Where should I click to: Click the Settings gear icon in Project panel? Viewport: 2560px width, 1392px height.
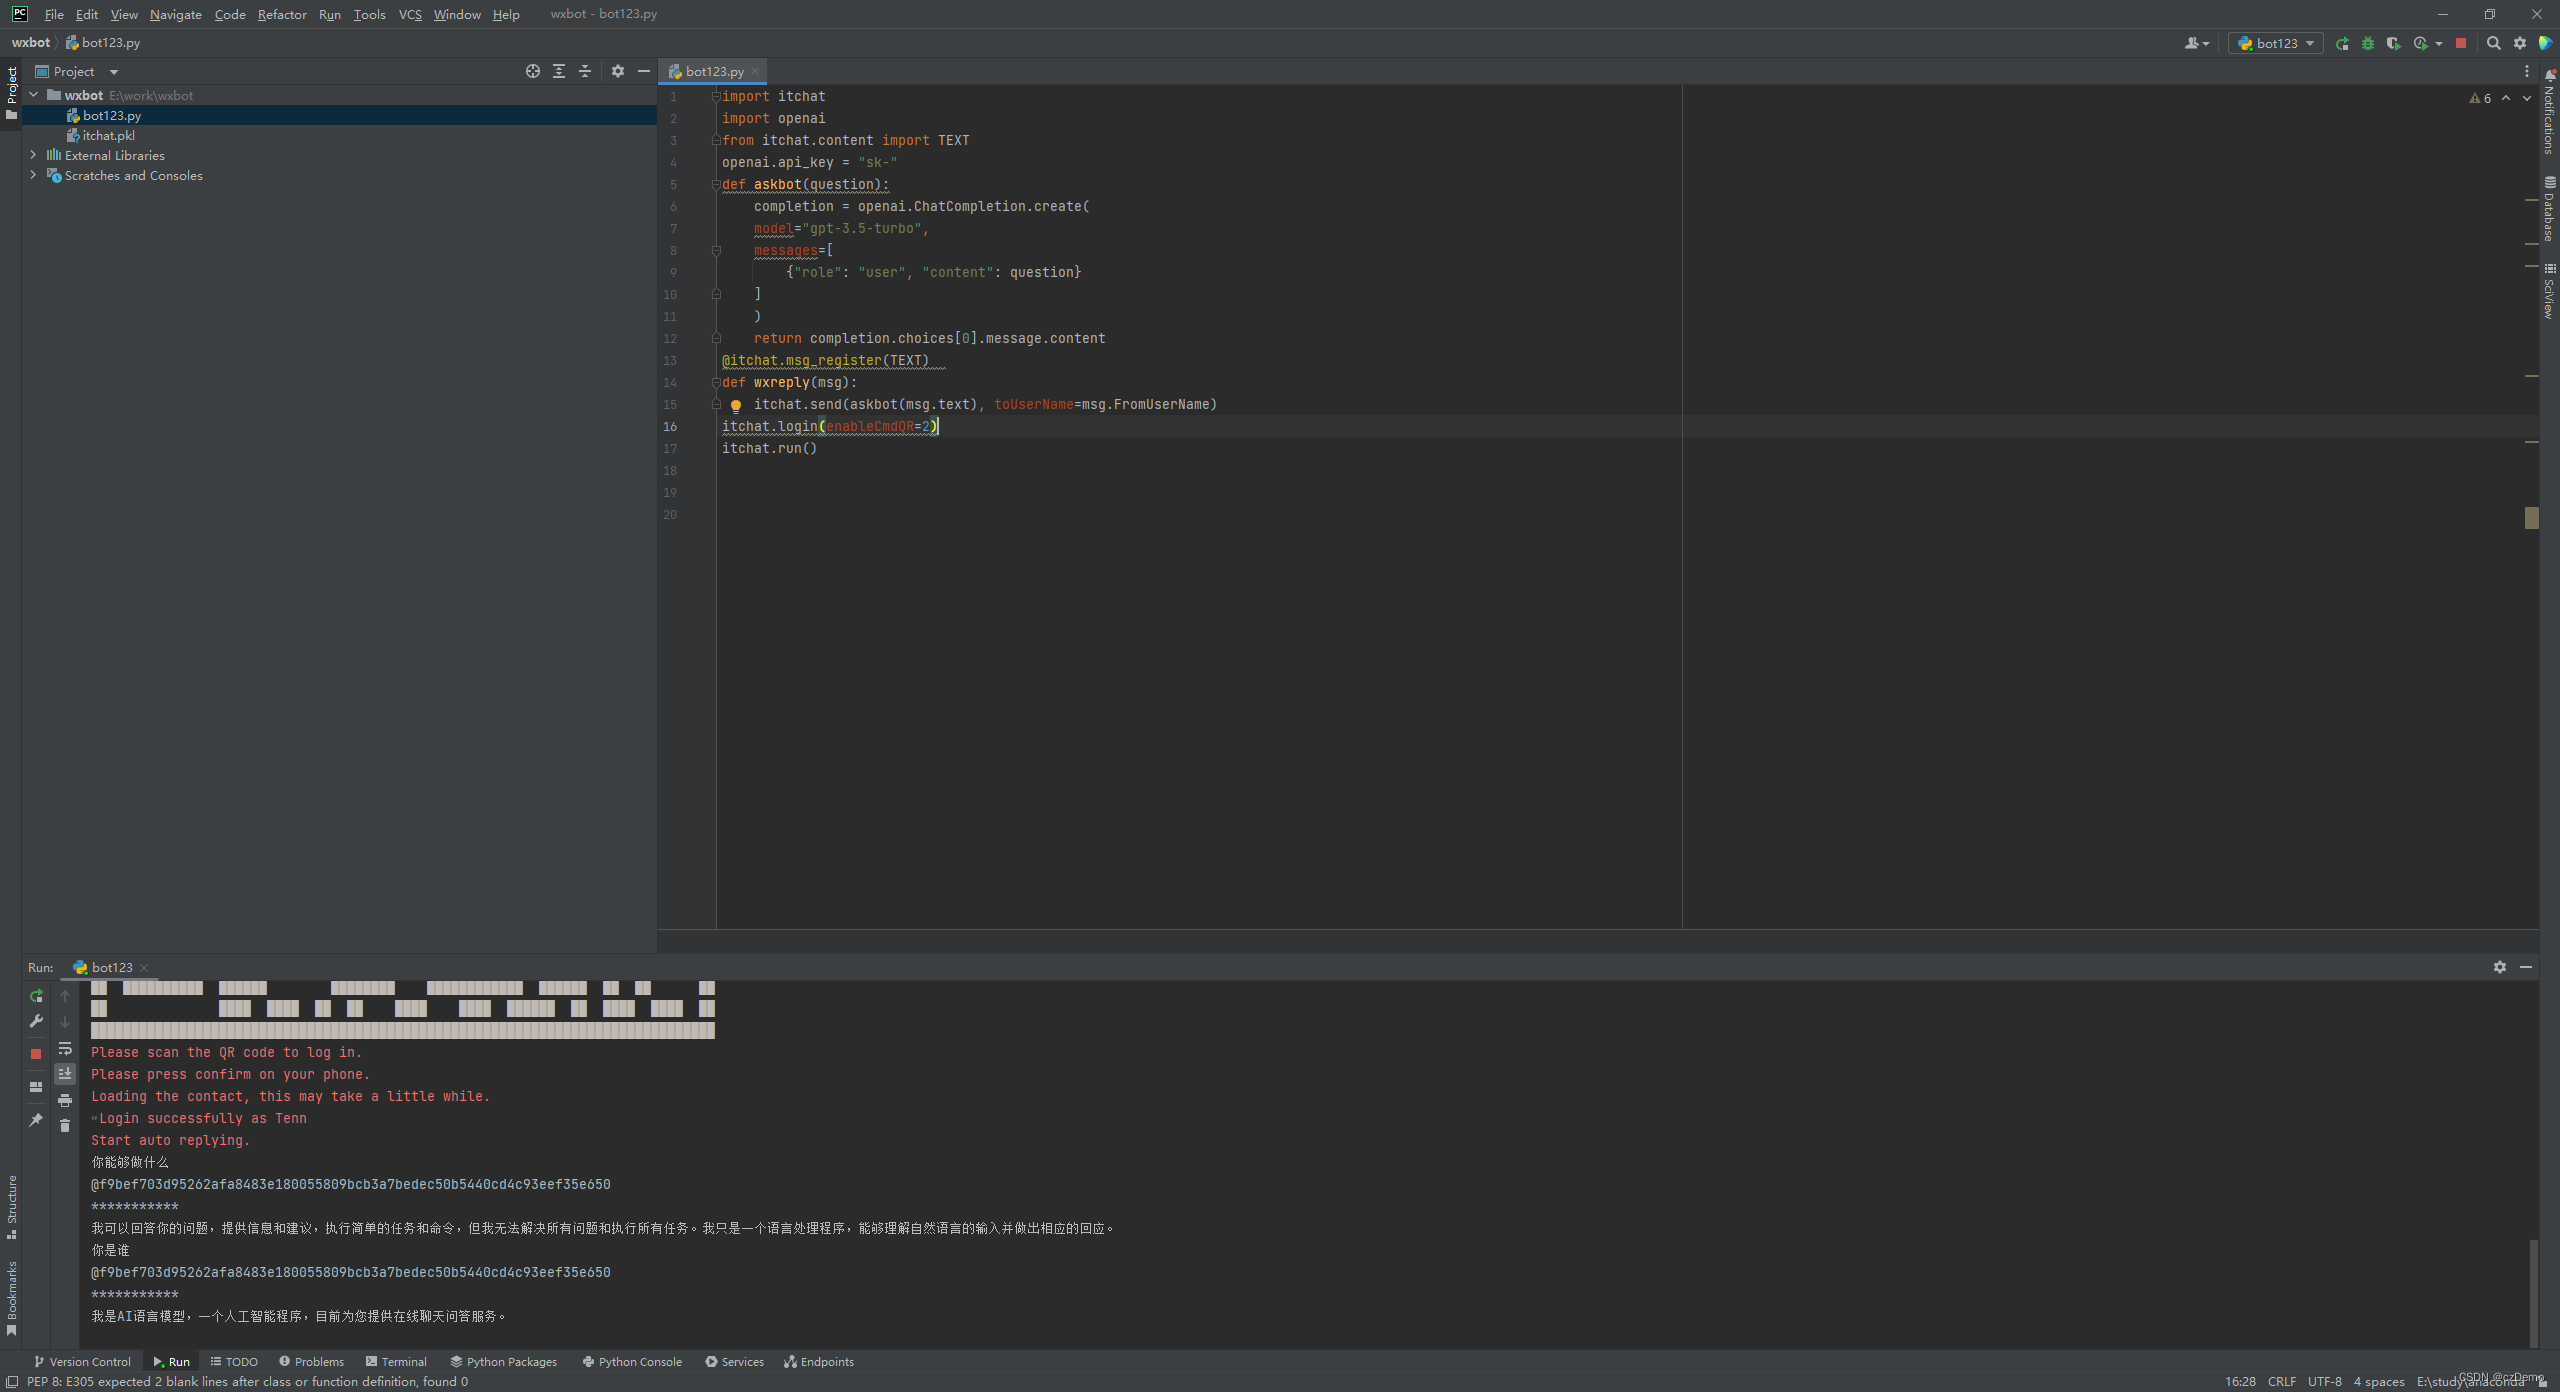(x=617, y=70)
